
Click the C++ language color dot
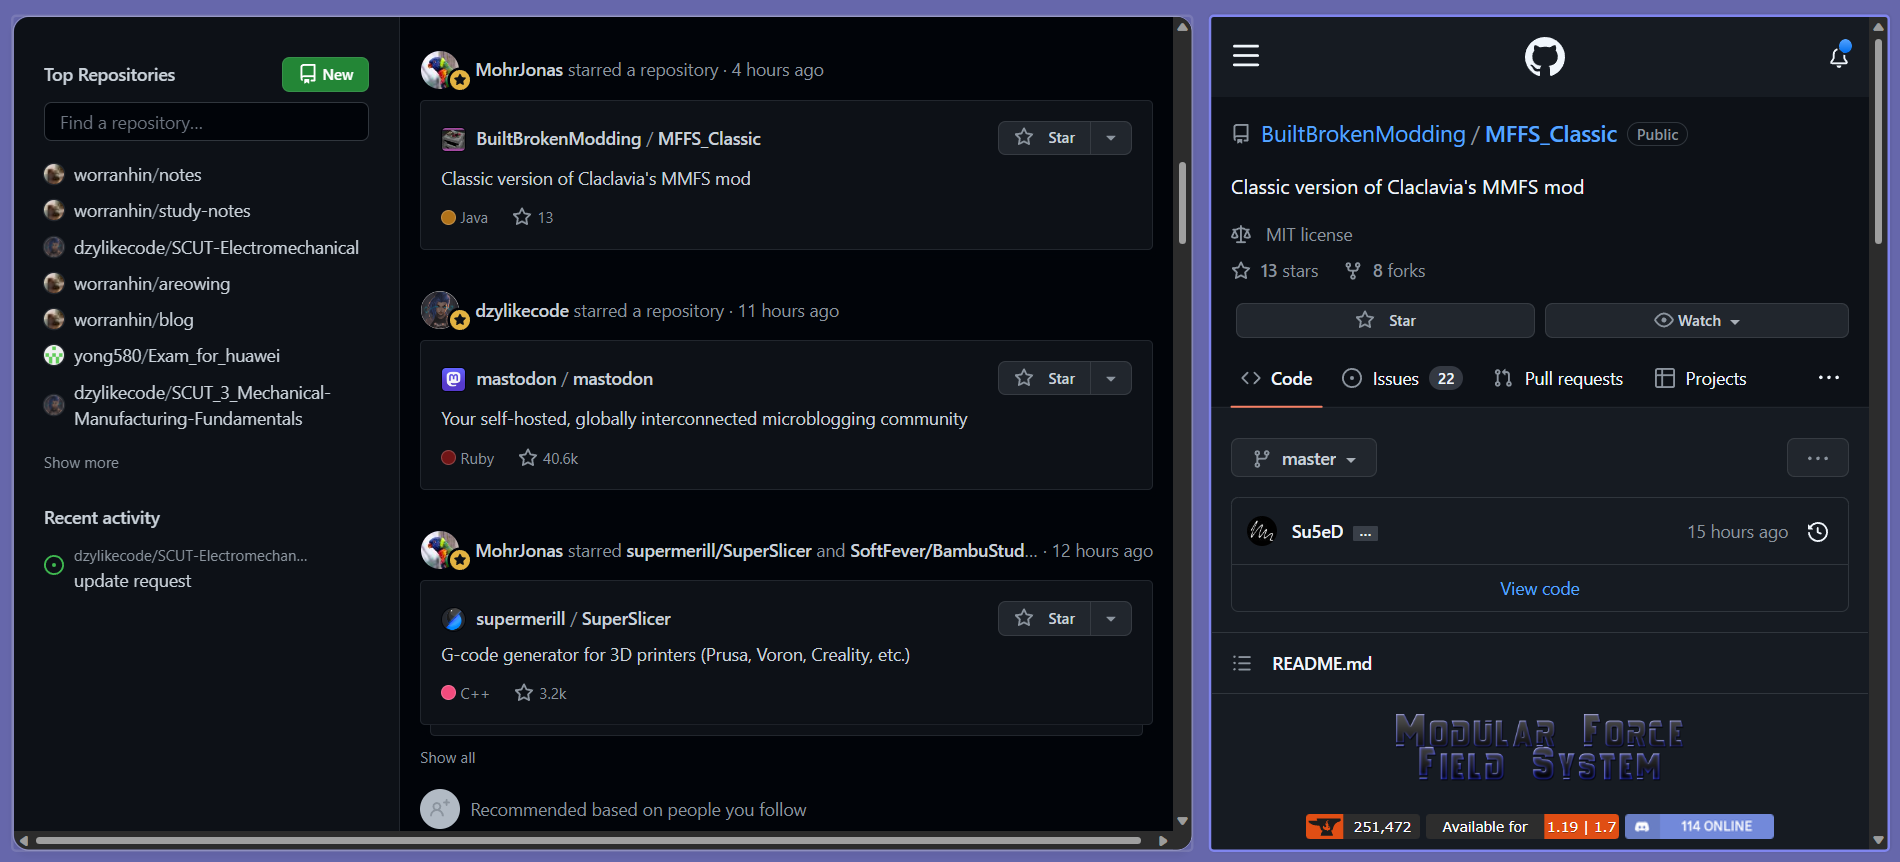pos(448,693)
